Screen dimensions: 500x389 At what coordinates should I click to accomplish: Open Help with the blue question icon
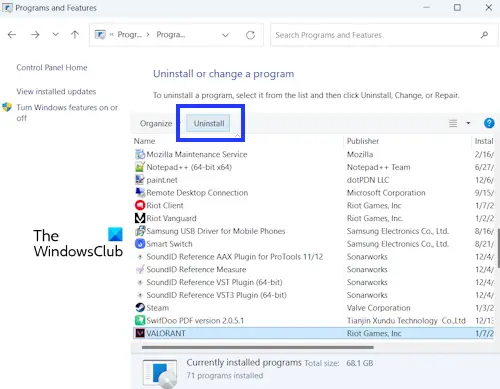489,123
